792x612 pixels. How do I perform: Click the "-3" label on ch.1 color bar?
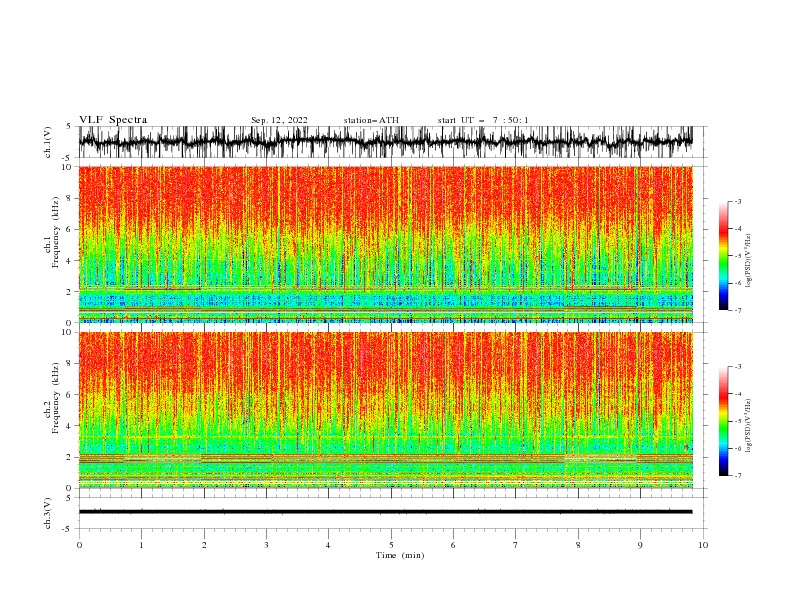[x=738, y=201]
